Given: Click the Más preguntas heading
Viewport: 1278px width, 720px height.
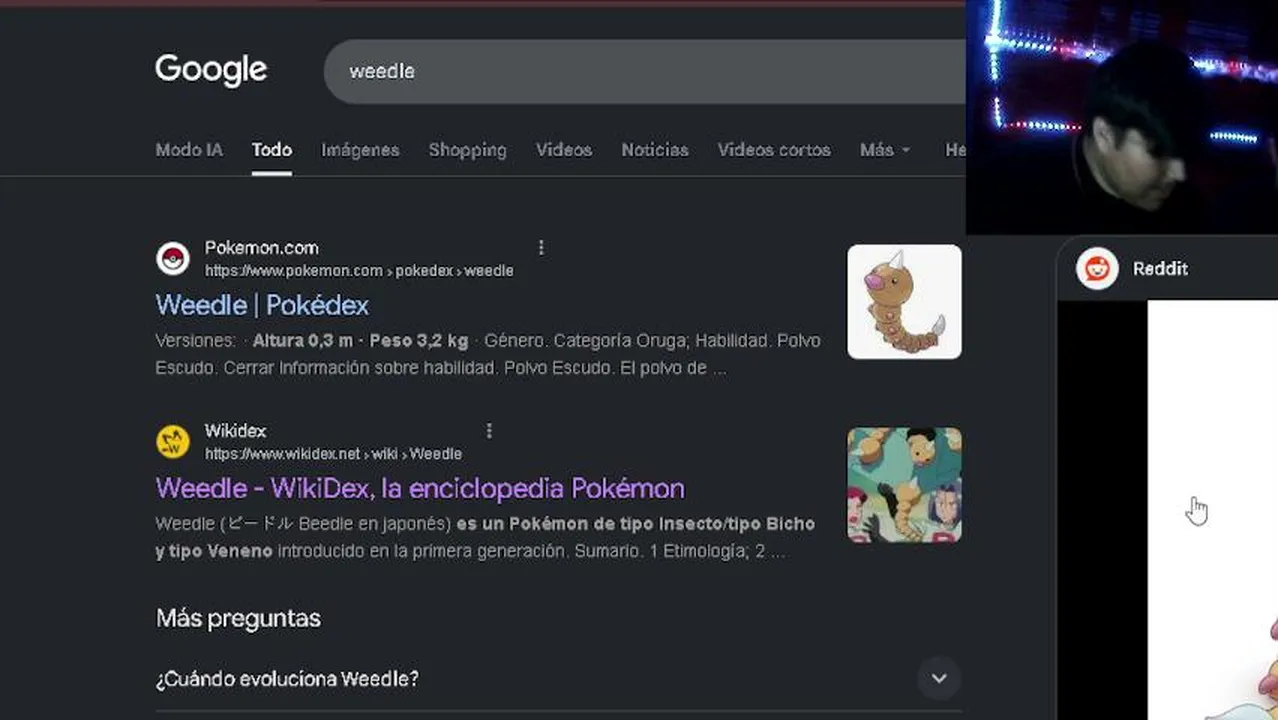Looking at the screenshot, I should 238,618.
